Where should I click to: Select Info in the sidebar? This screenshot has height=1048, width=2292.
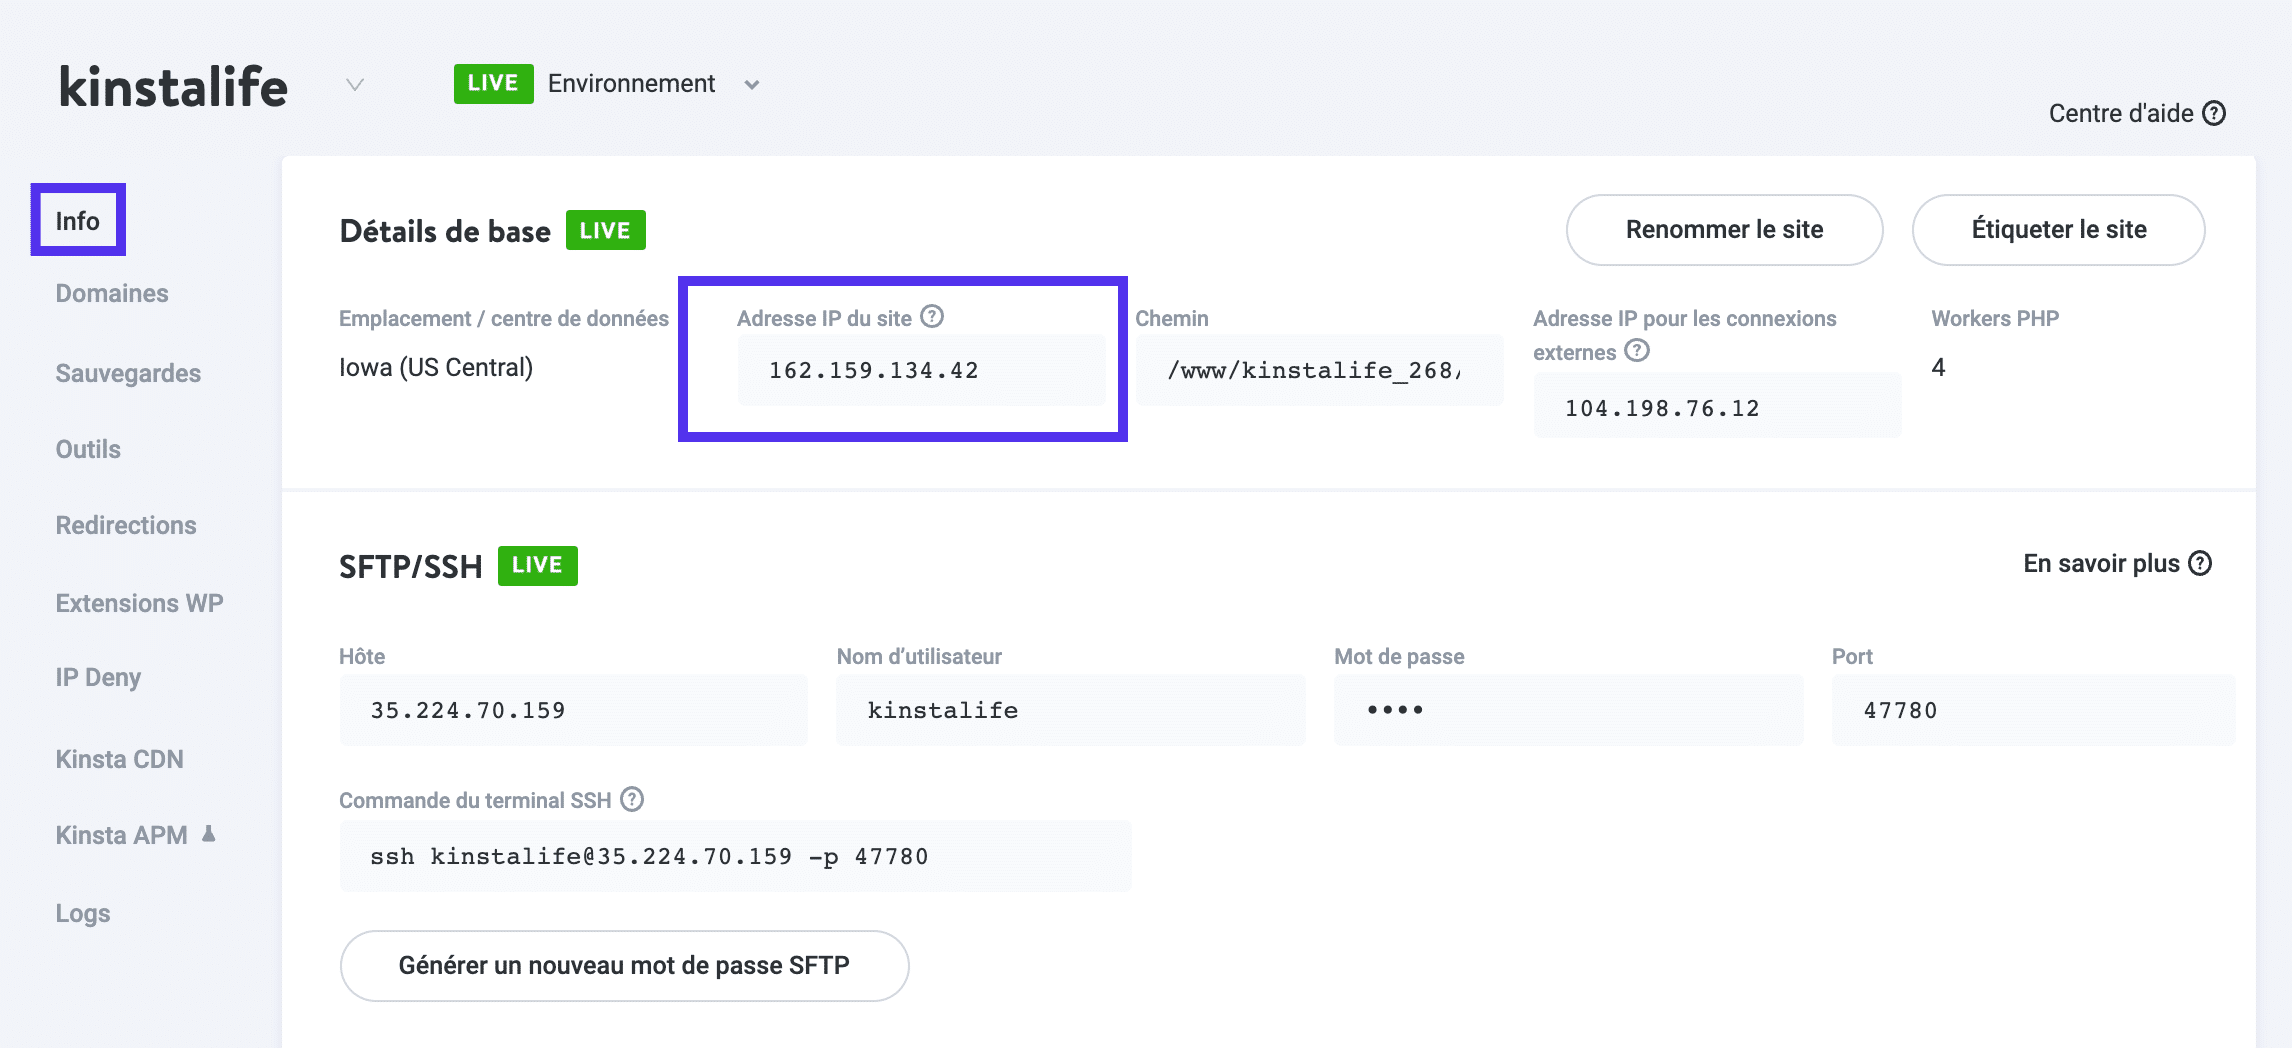pos(78,220)
